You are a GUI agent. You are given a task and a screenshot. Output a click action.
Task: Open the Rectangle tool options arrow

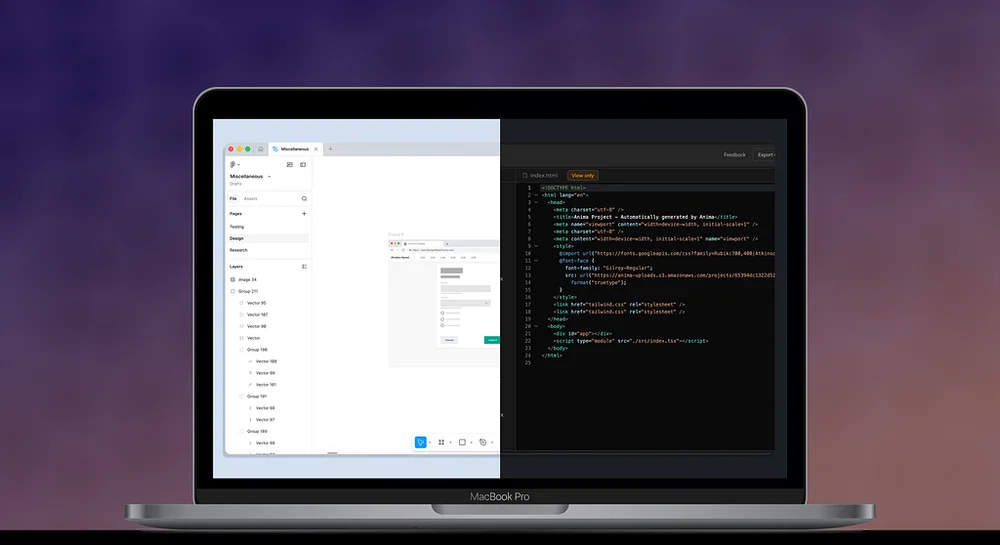point(471,442)
